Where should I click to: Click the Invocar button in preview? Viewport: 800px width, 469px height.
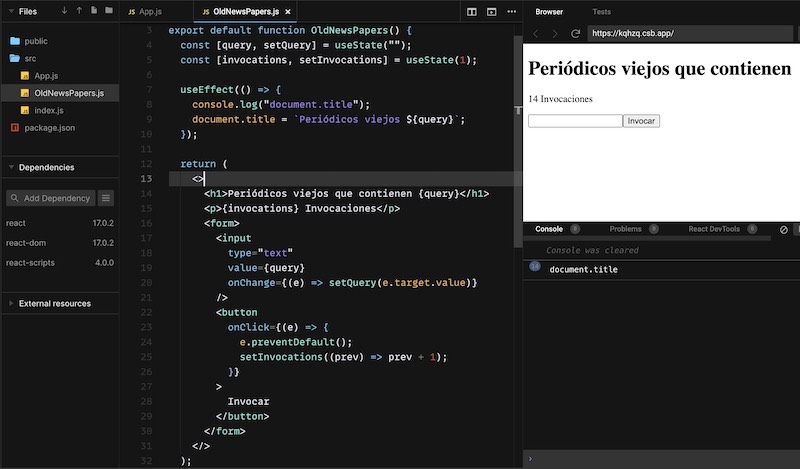coord(641,121)
